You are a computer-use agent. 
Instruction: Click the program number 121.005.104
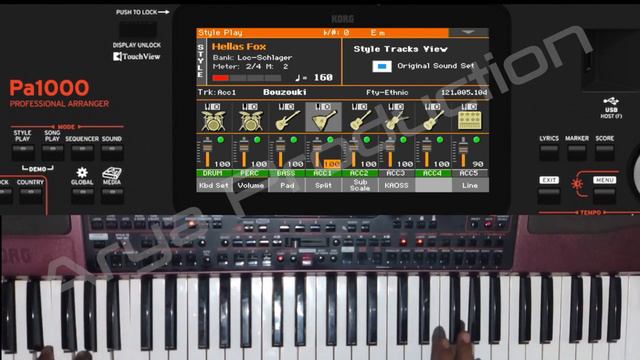[464, 93]
